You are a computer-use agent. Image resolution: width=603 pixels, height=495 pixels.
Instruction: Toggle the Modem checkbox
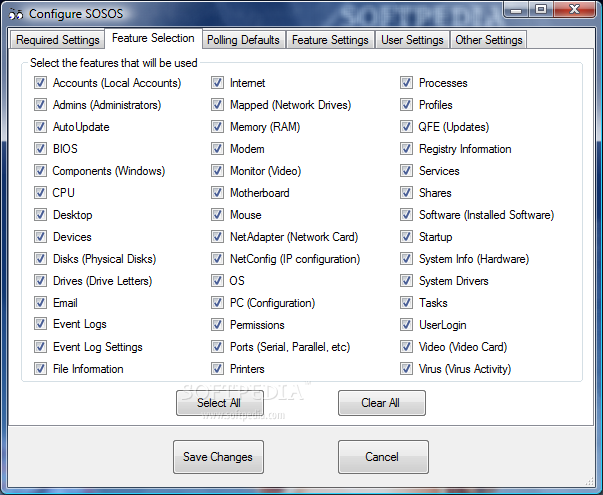point(217,148)
